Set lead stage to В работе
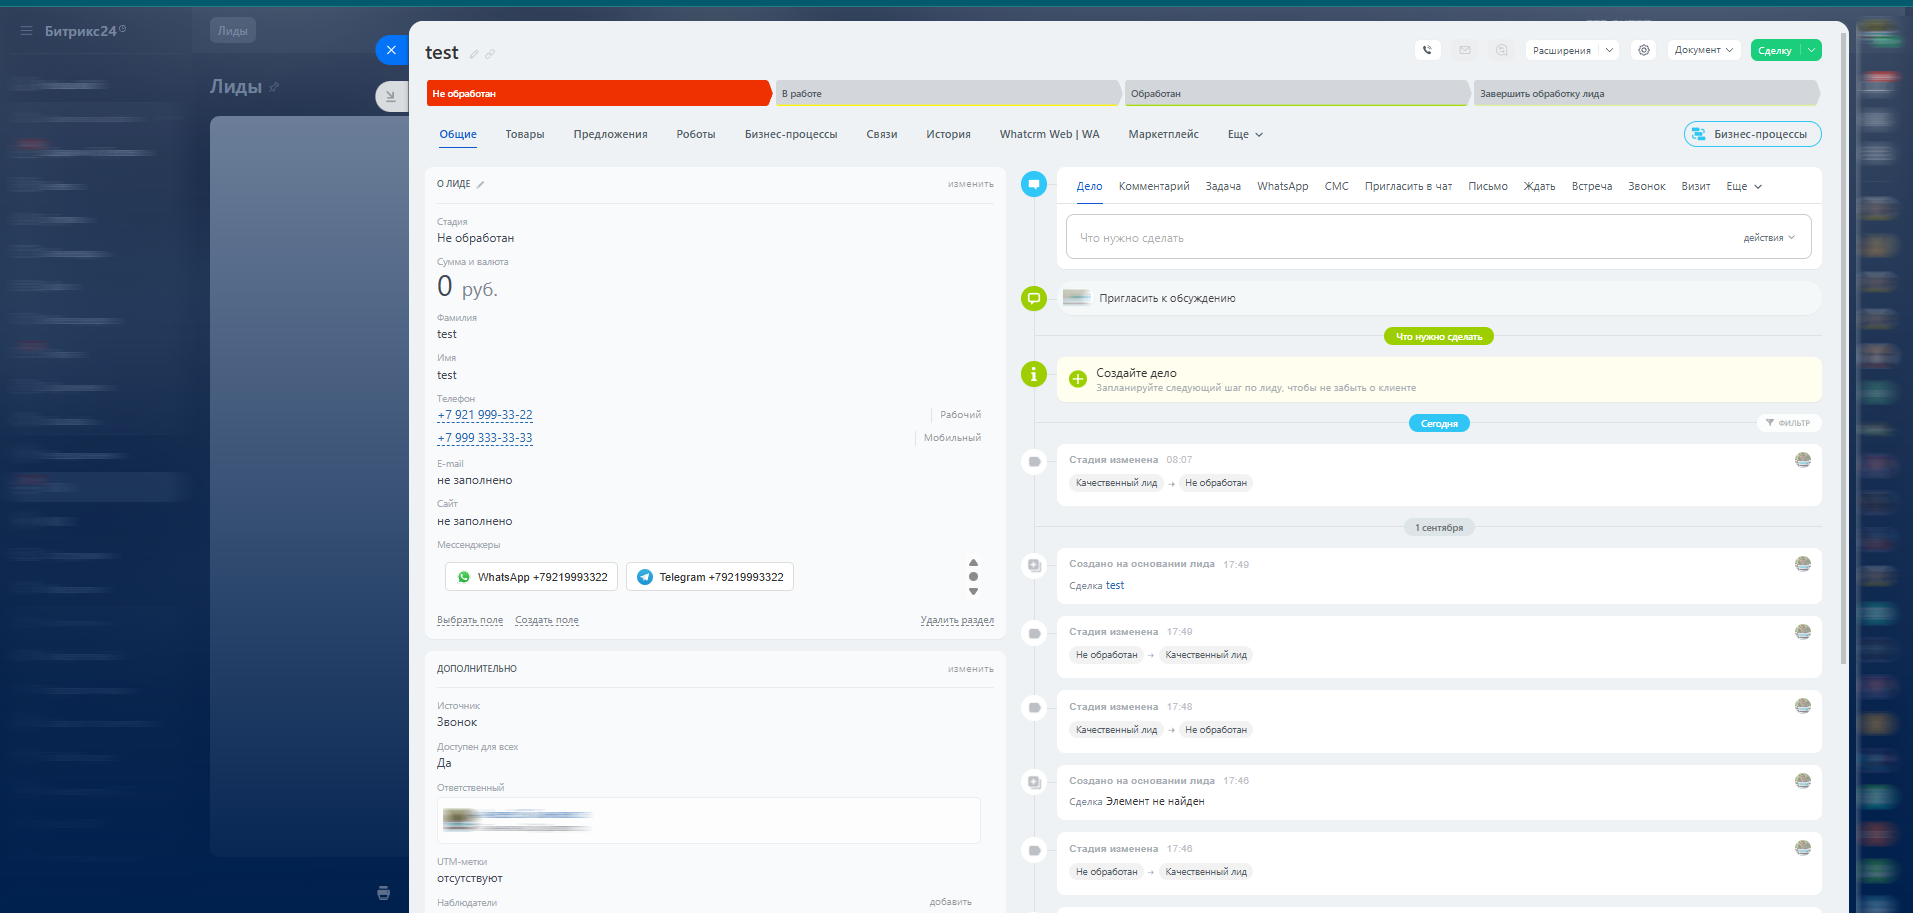The width and height of the screenshot is (1913, 913). click(945, 94)
